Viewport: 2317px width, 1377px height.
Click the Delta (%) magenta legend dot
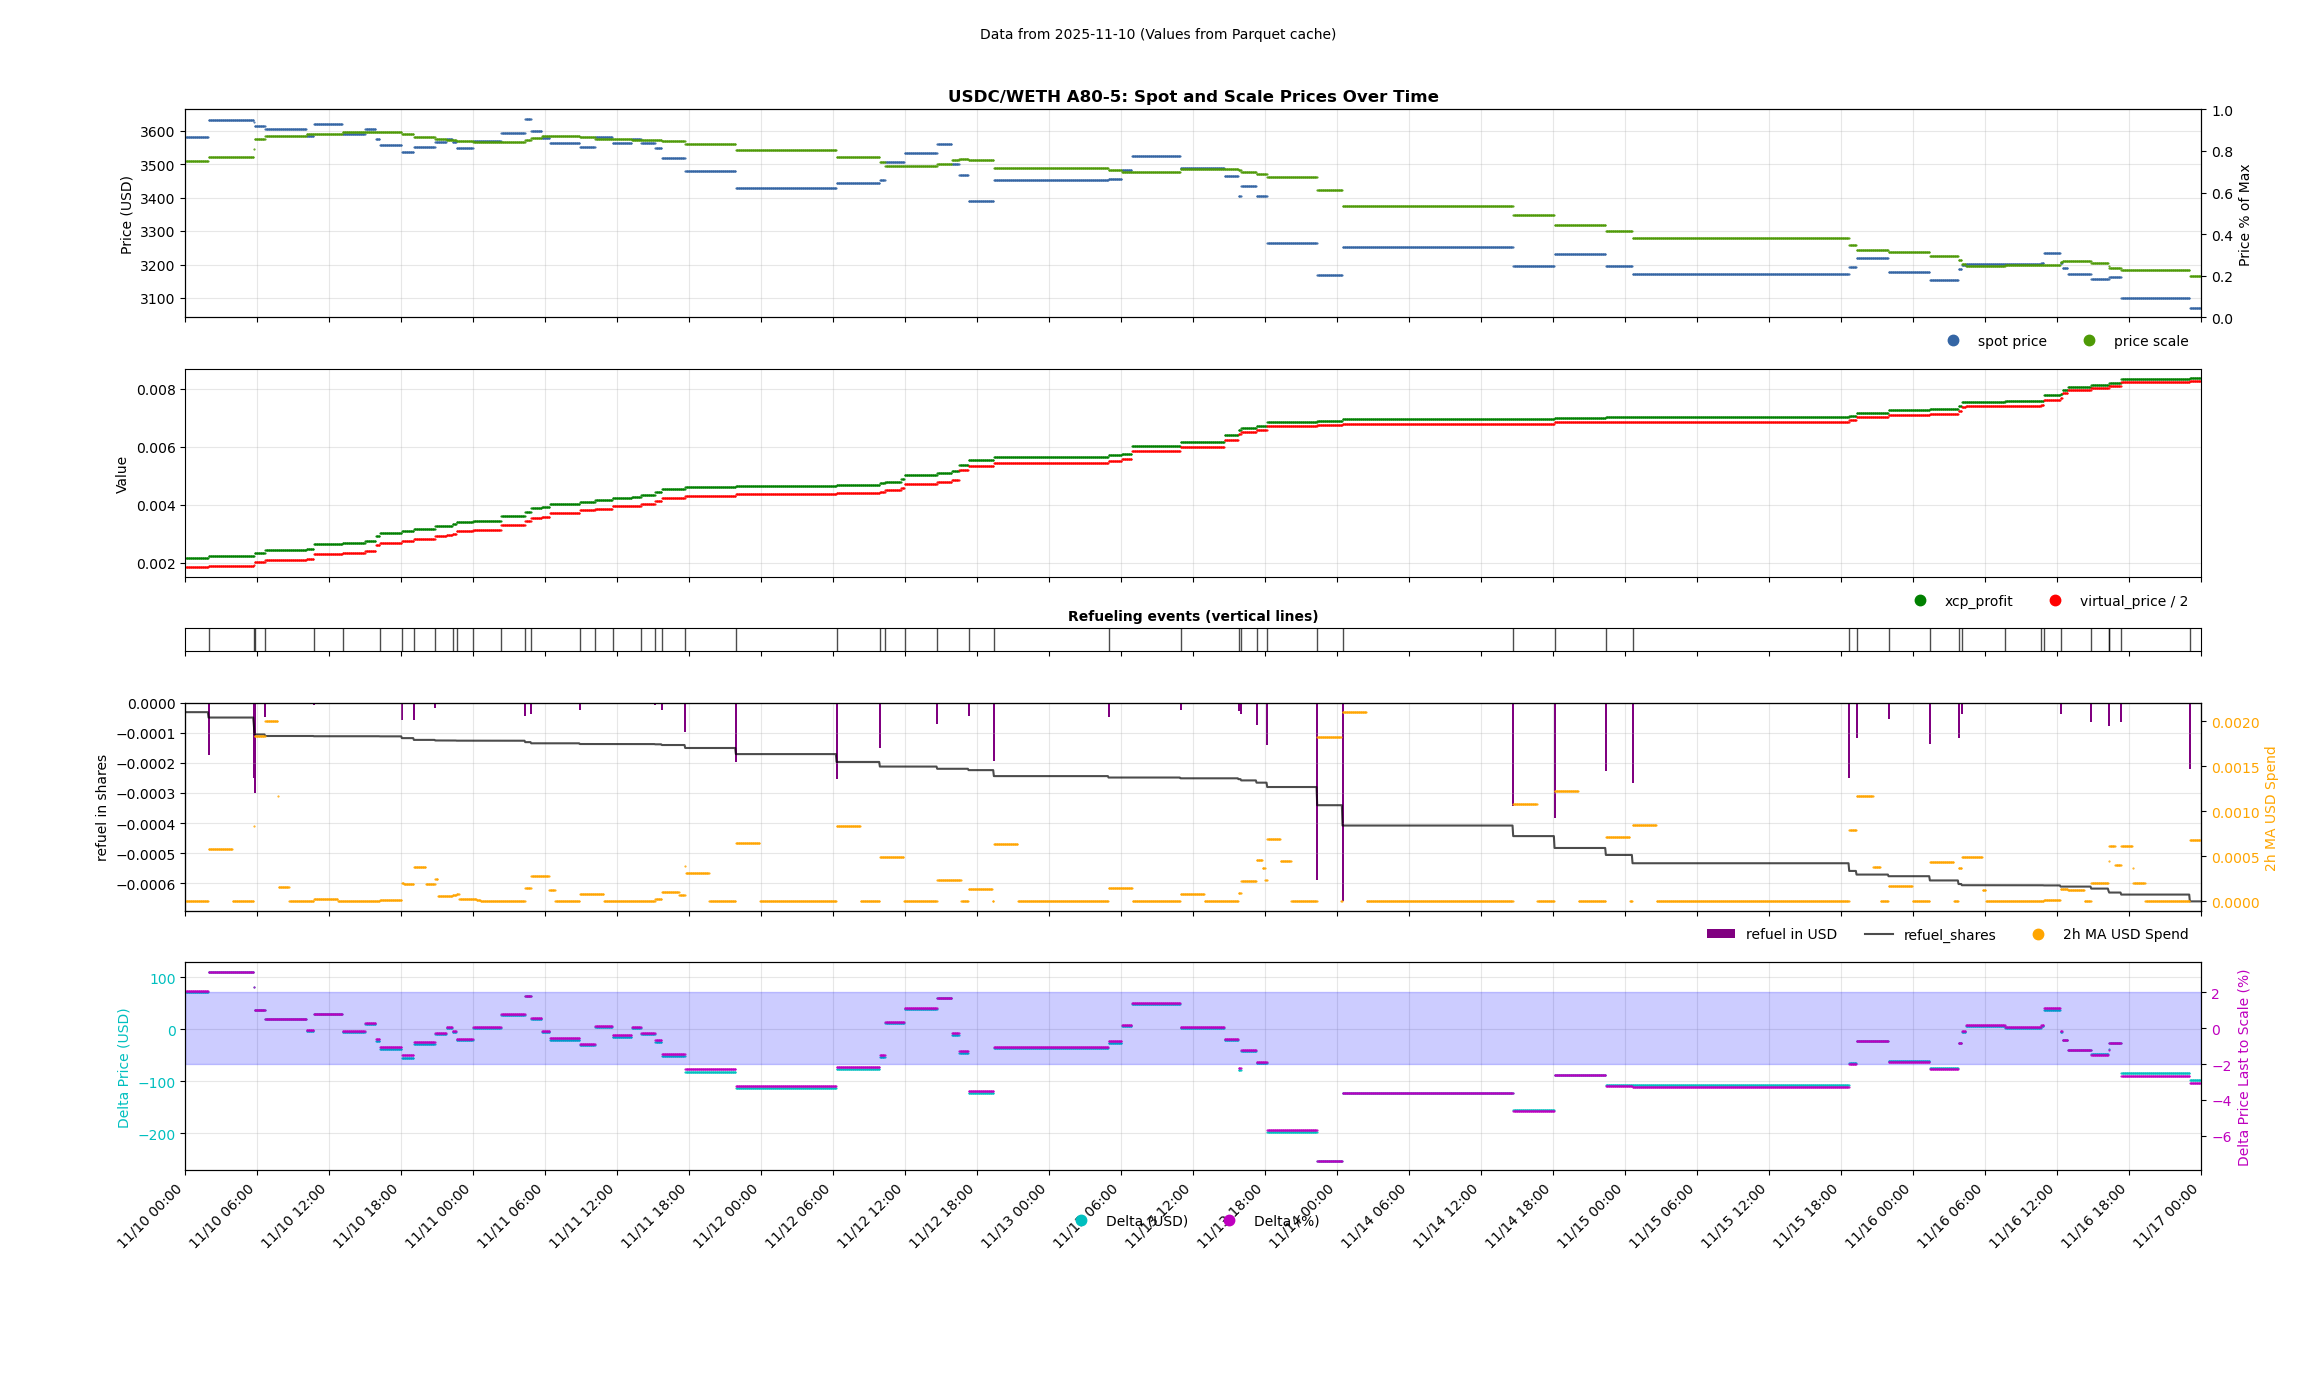pos(1229,1221)
